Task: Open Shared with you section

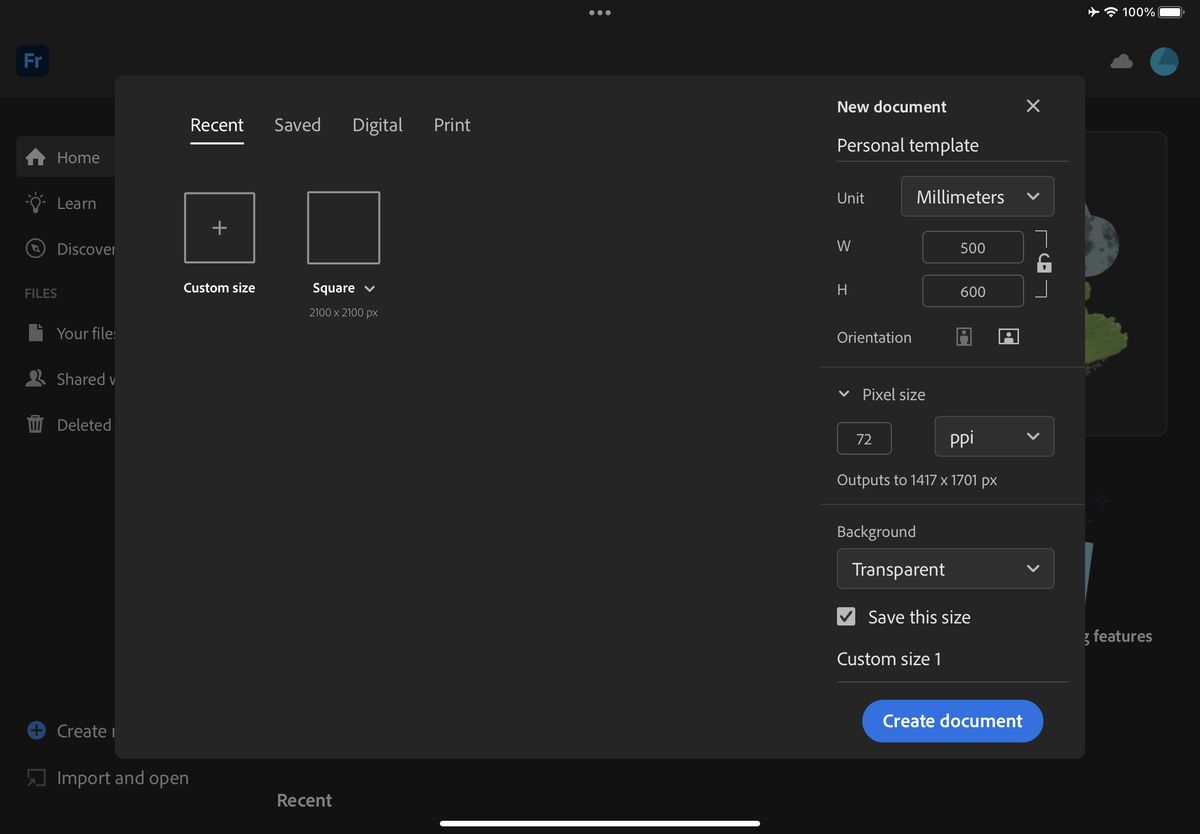Action: coord(36,379)
